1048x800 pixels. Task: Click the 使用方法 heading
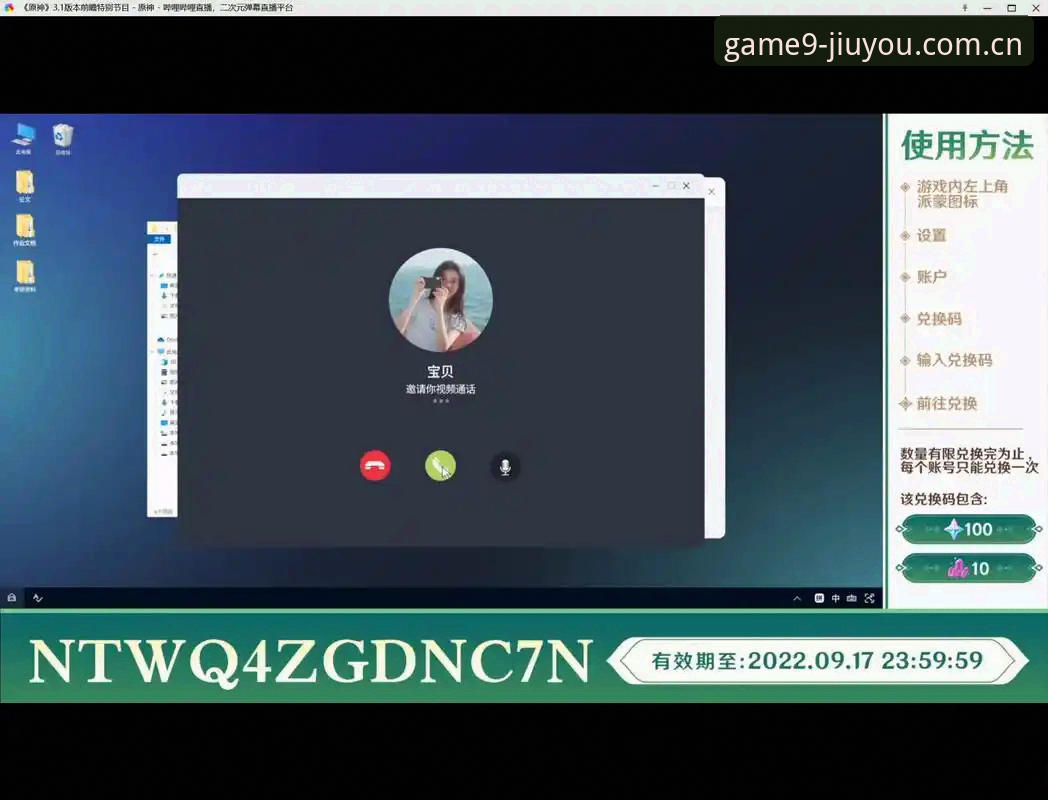[x=967, y=145]
